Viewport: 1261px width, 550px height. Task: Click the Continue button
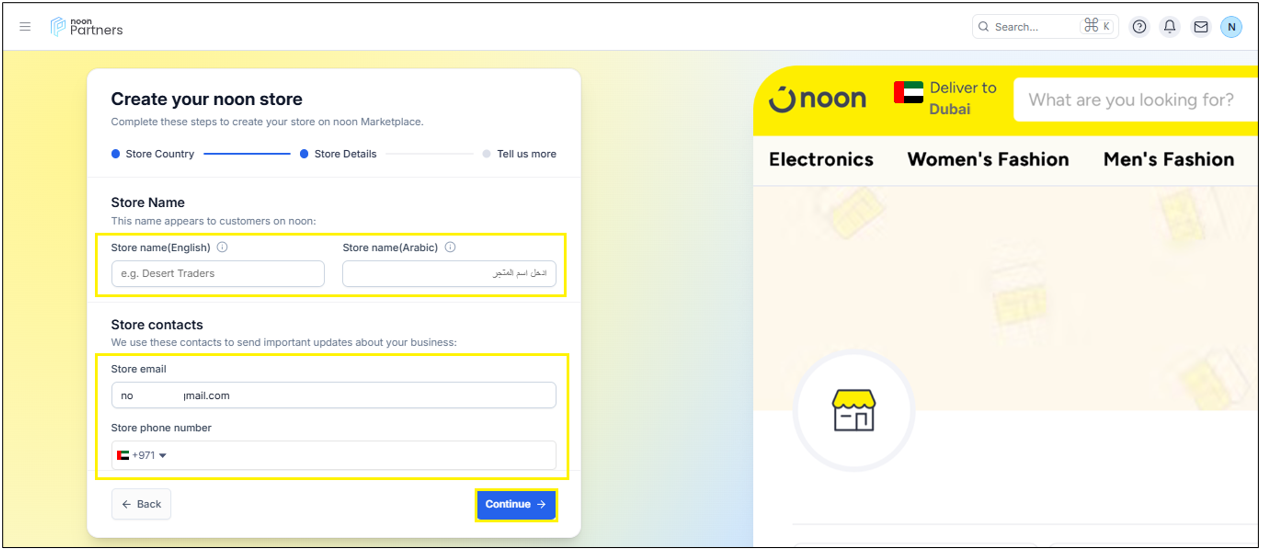click(x=515, y=504)
